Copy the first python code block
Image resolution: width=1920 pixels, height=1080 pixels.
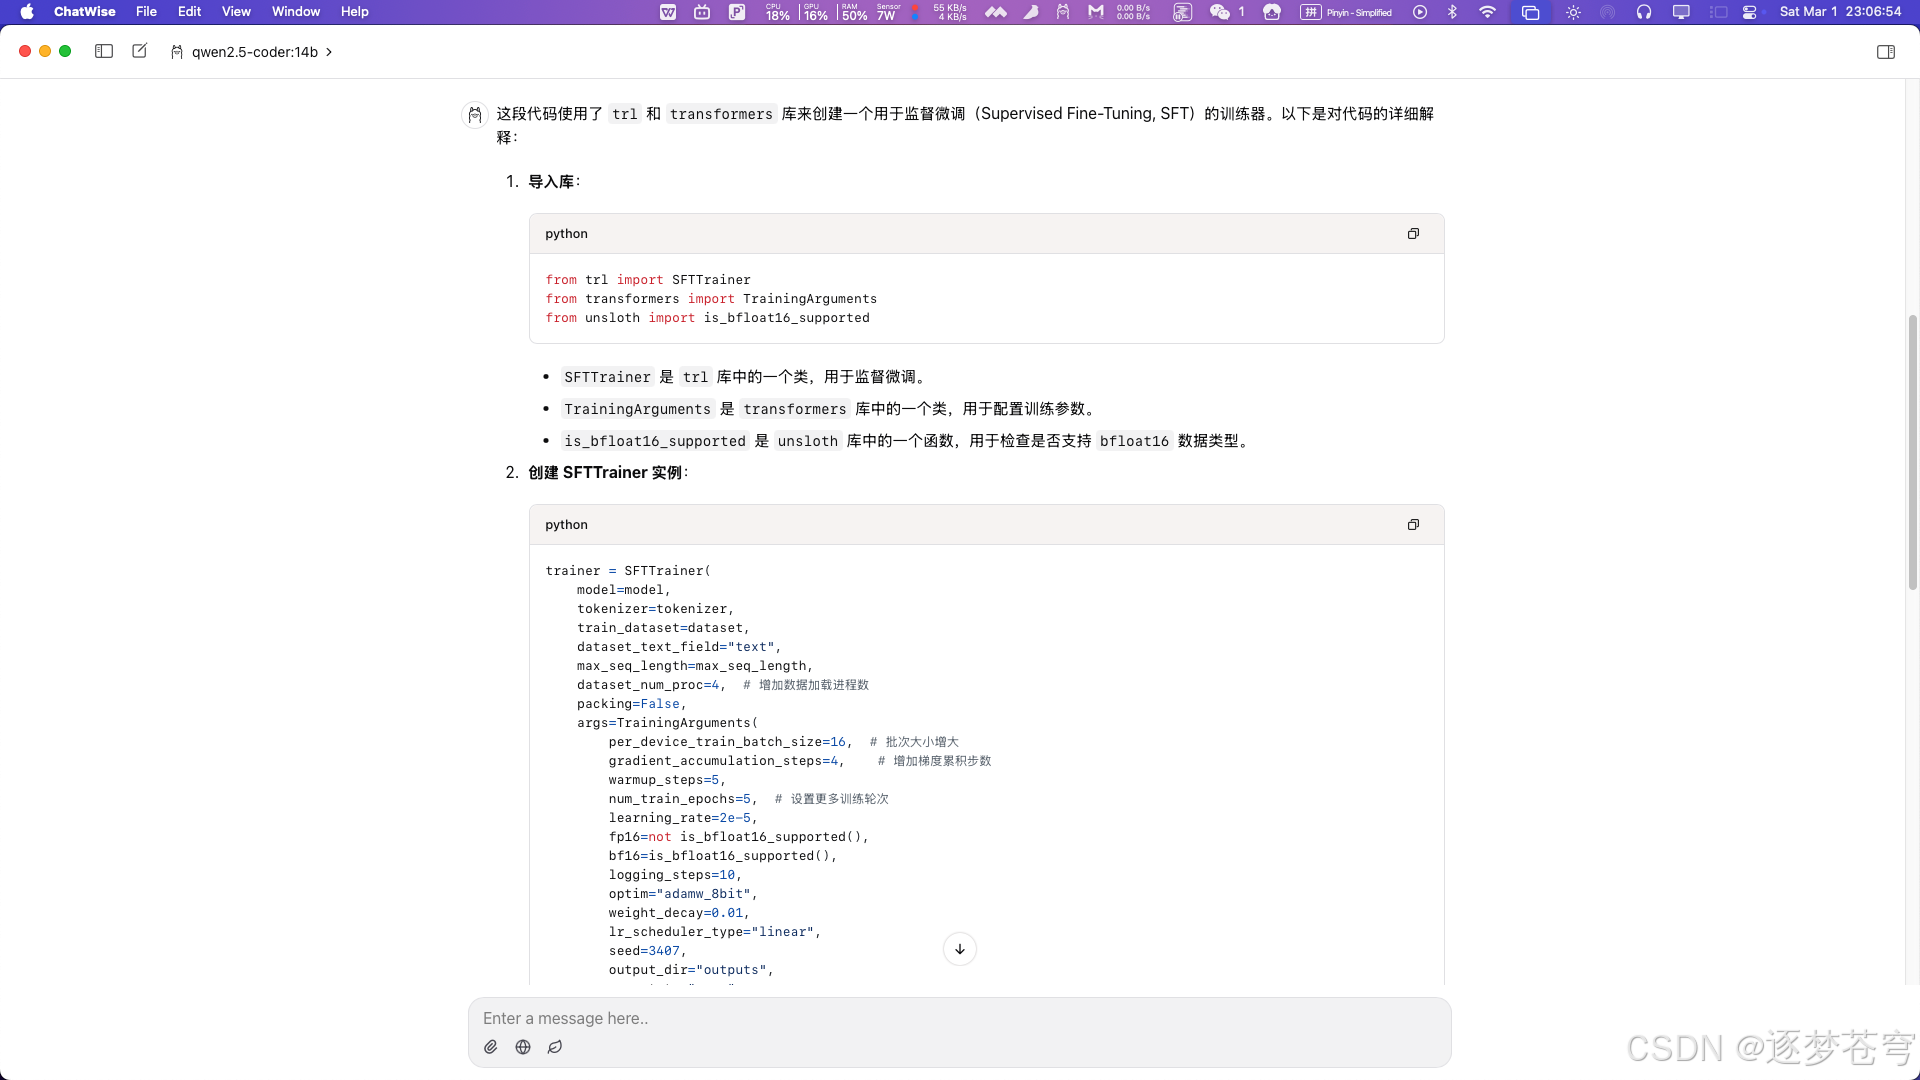1413,233
